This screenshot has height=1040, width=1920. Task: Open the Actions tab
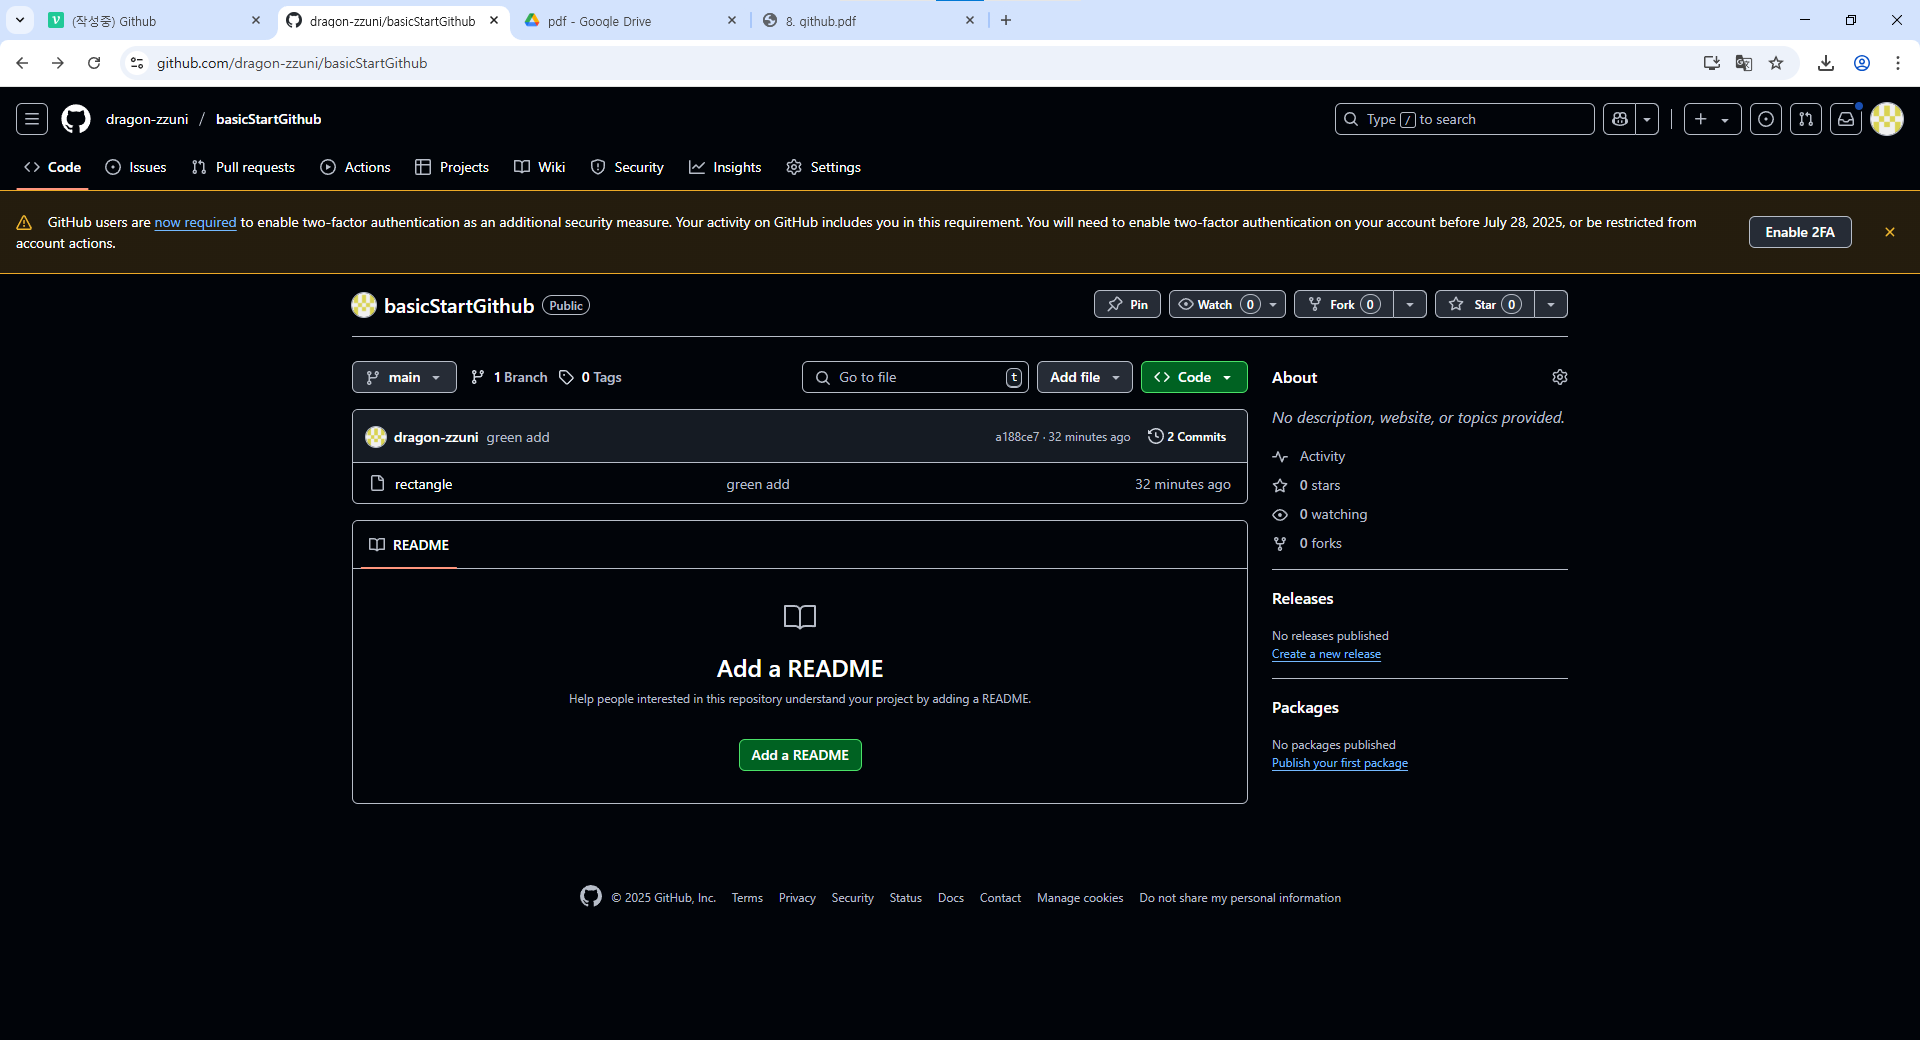click(355, 167)
